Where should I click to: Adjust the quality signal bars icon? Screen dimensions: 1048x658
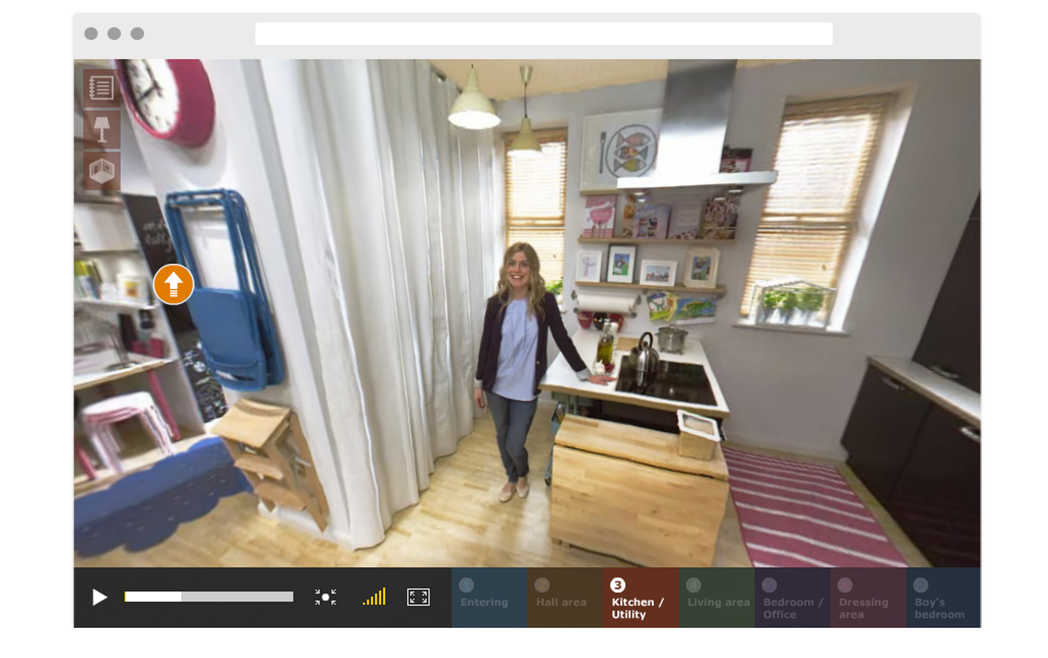coord(374,596)
